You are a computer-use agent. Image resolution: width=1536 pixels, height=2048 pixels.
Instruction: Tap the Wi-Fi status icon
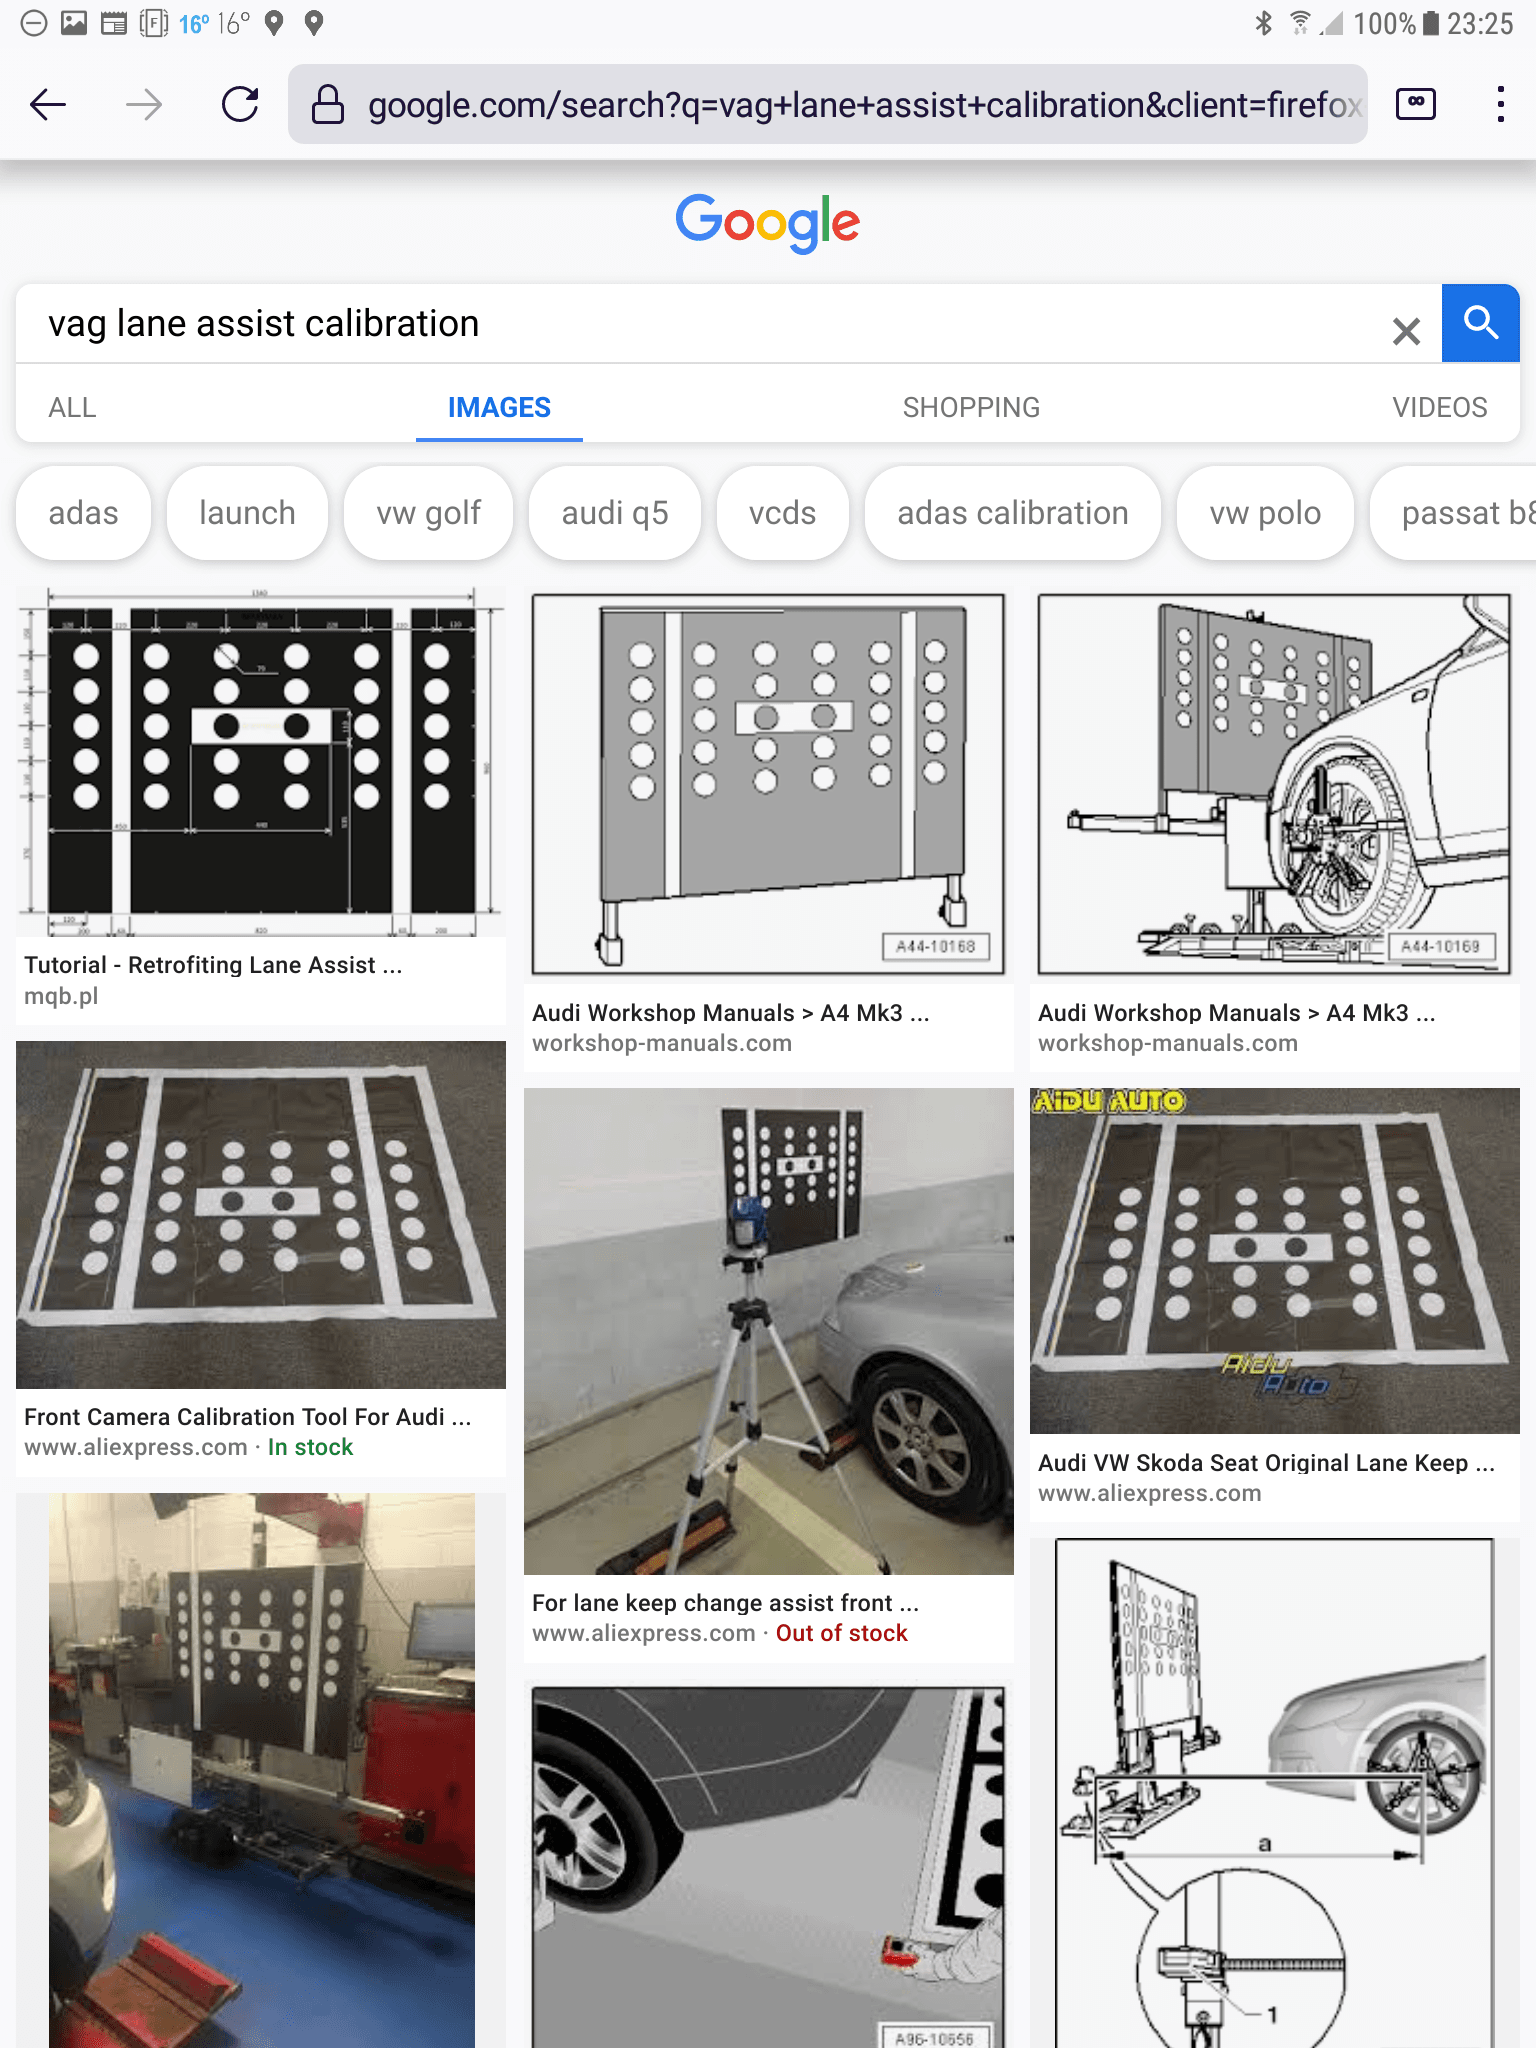point(1300,22)
